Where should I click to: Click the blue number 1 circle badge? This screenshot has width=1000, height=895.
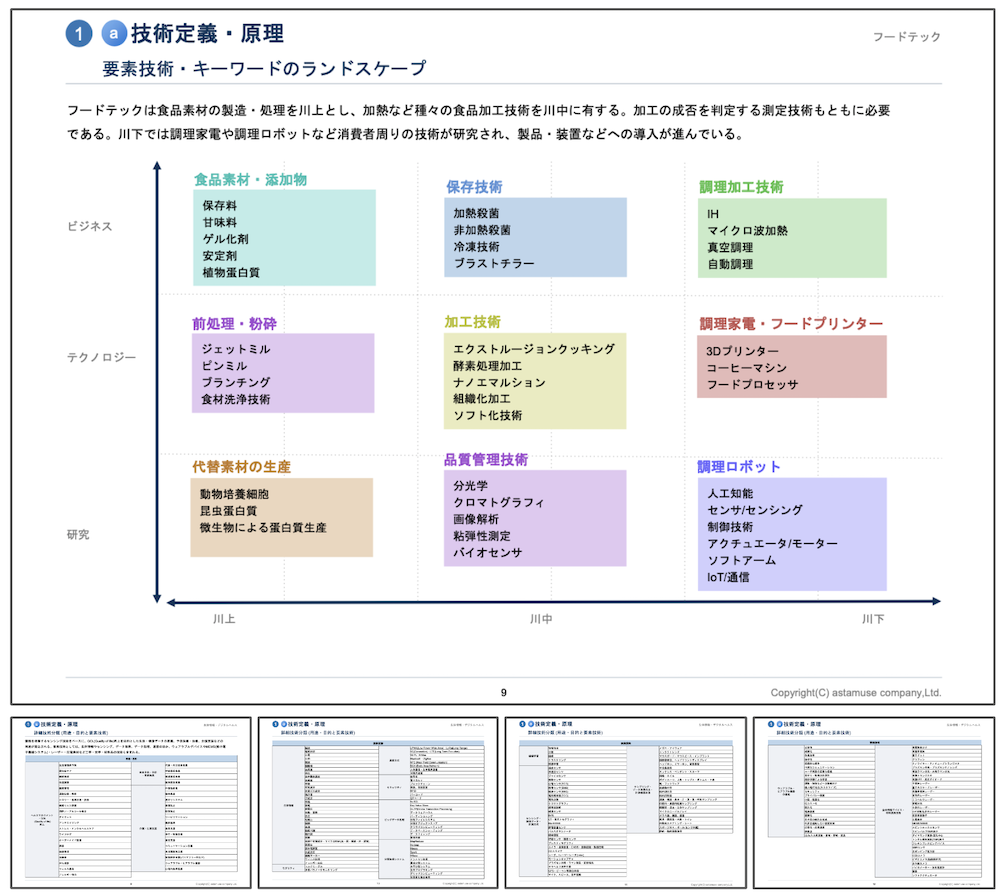(x=79, y=34)
